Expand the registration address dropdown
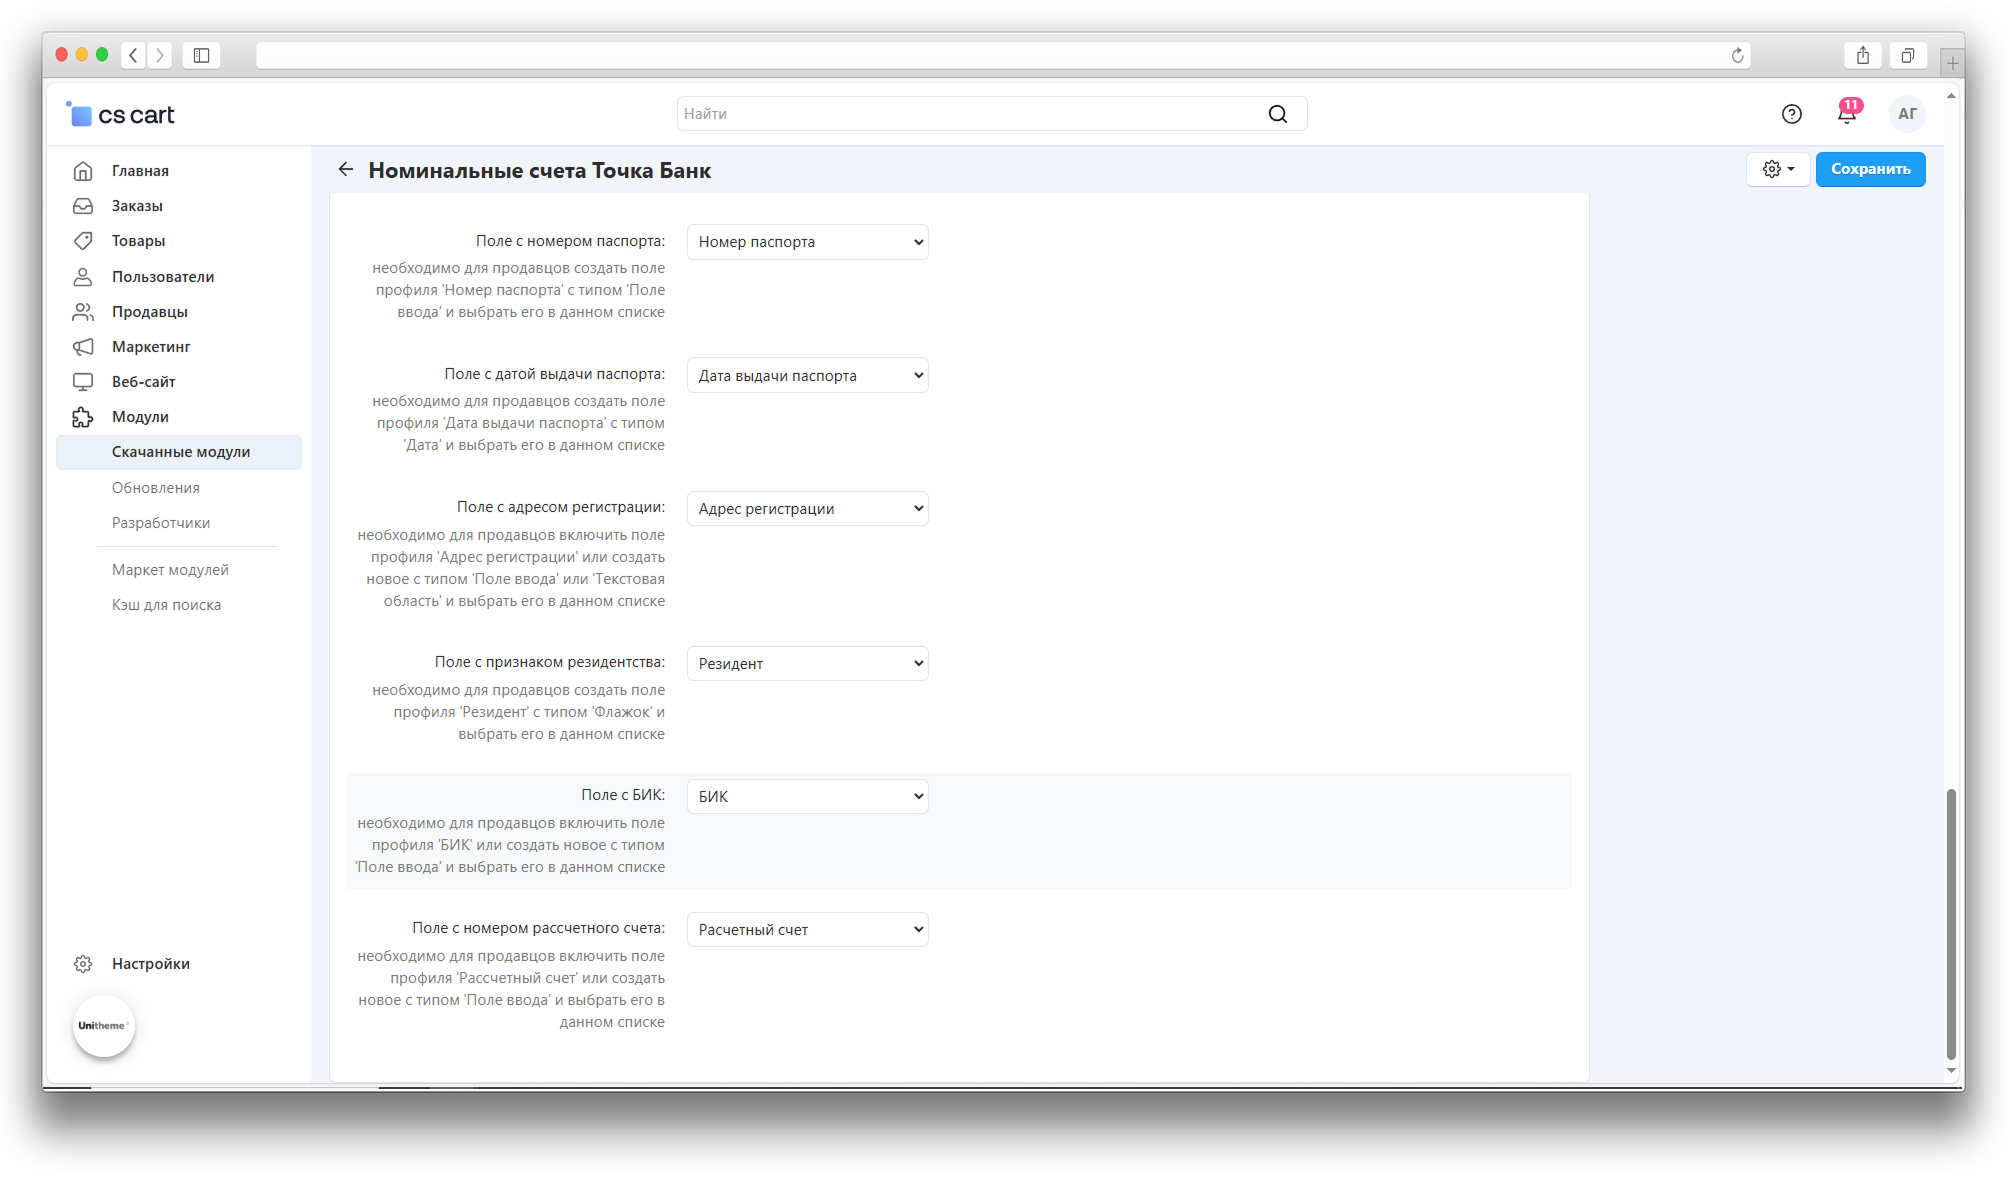 pos(807,509)
